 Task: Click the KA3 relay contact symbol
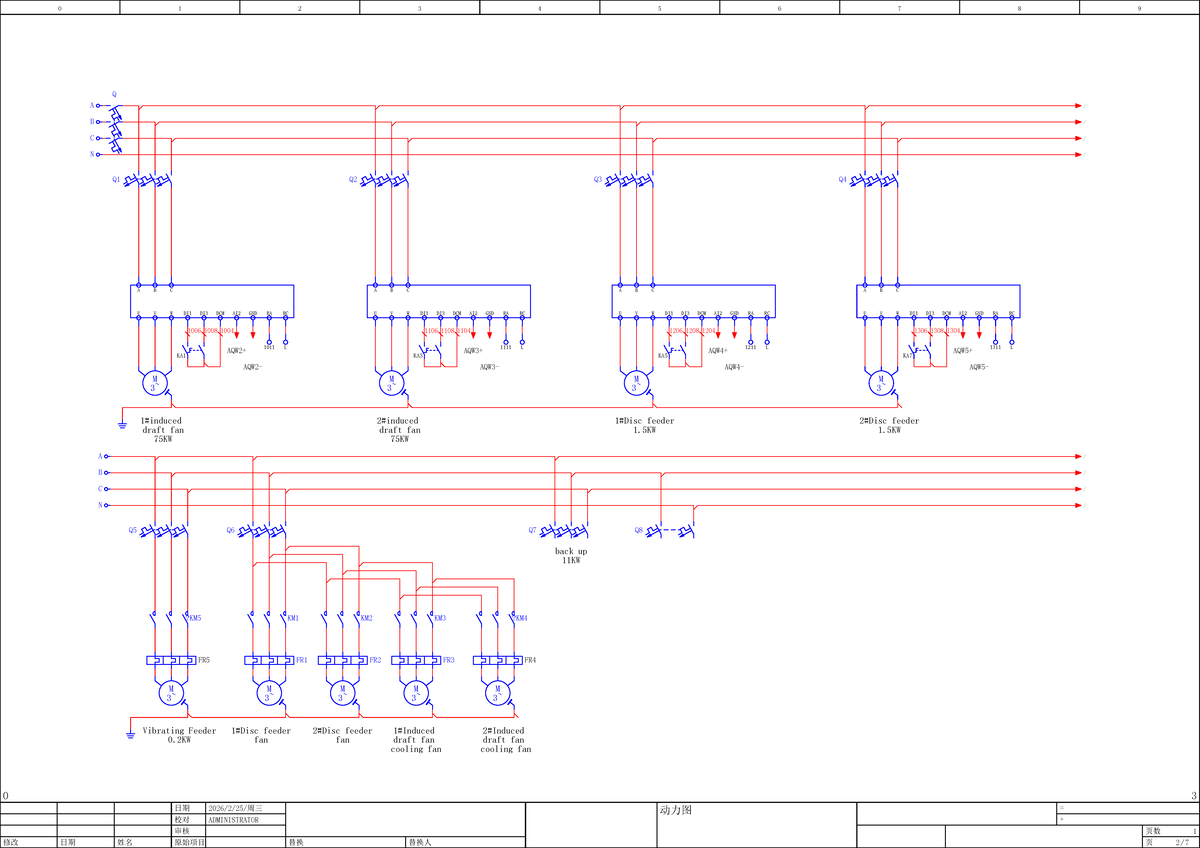pos(430,352)
